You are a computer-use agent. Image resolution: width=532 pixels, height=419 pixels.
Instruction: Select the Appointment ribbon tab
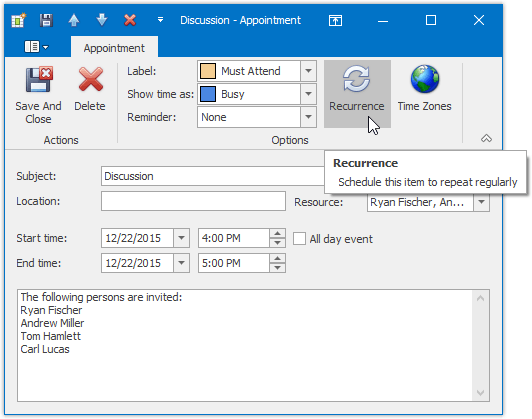point(114,48)
